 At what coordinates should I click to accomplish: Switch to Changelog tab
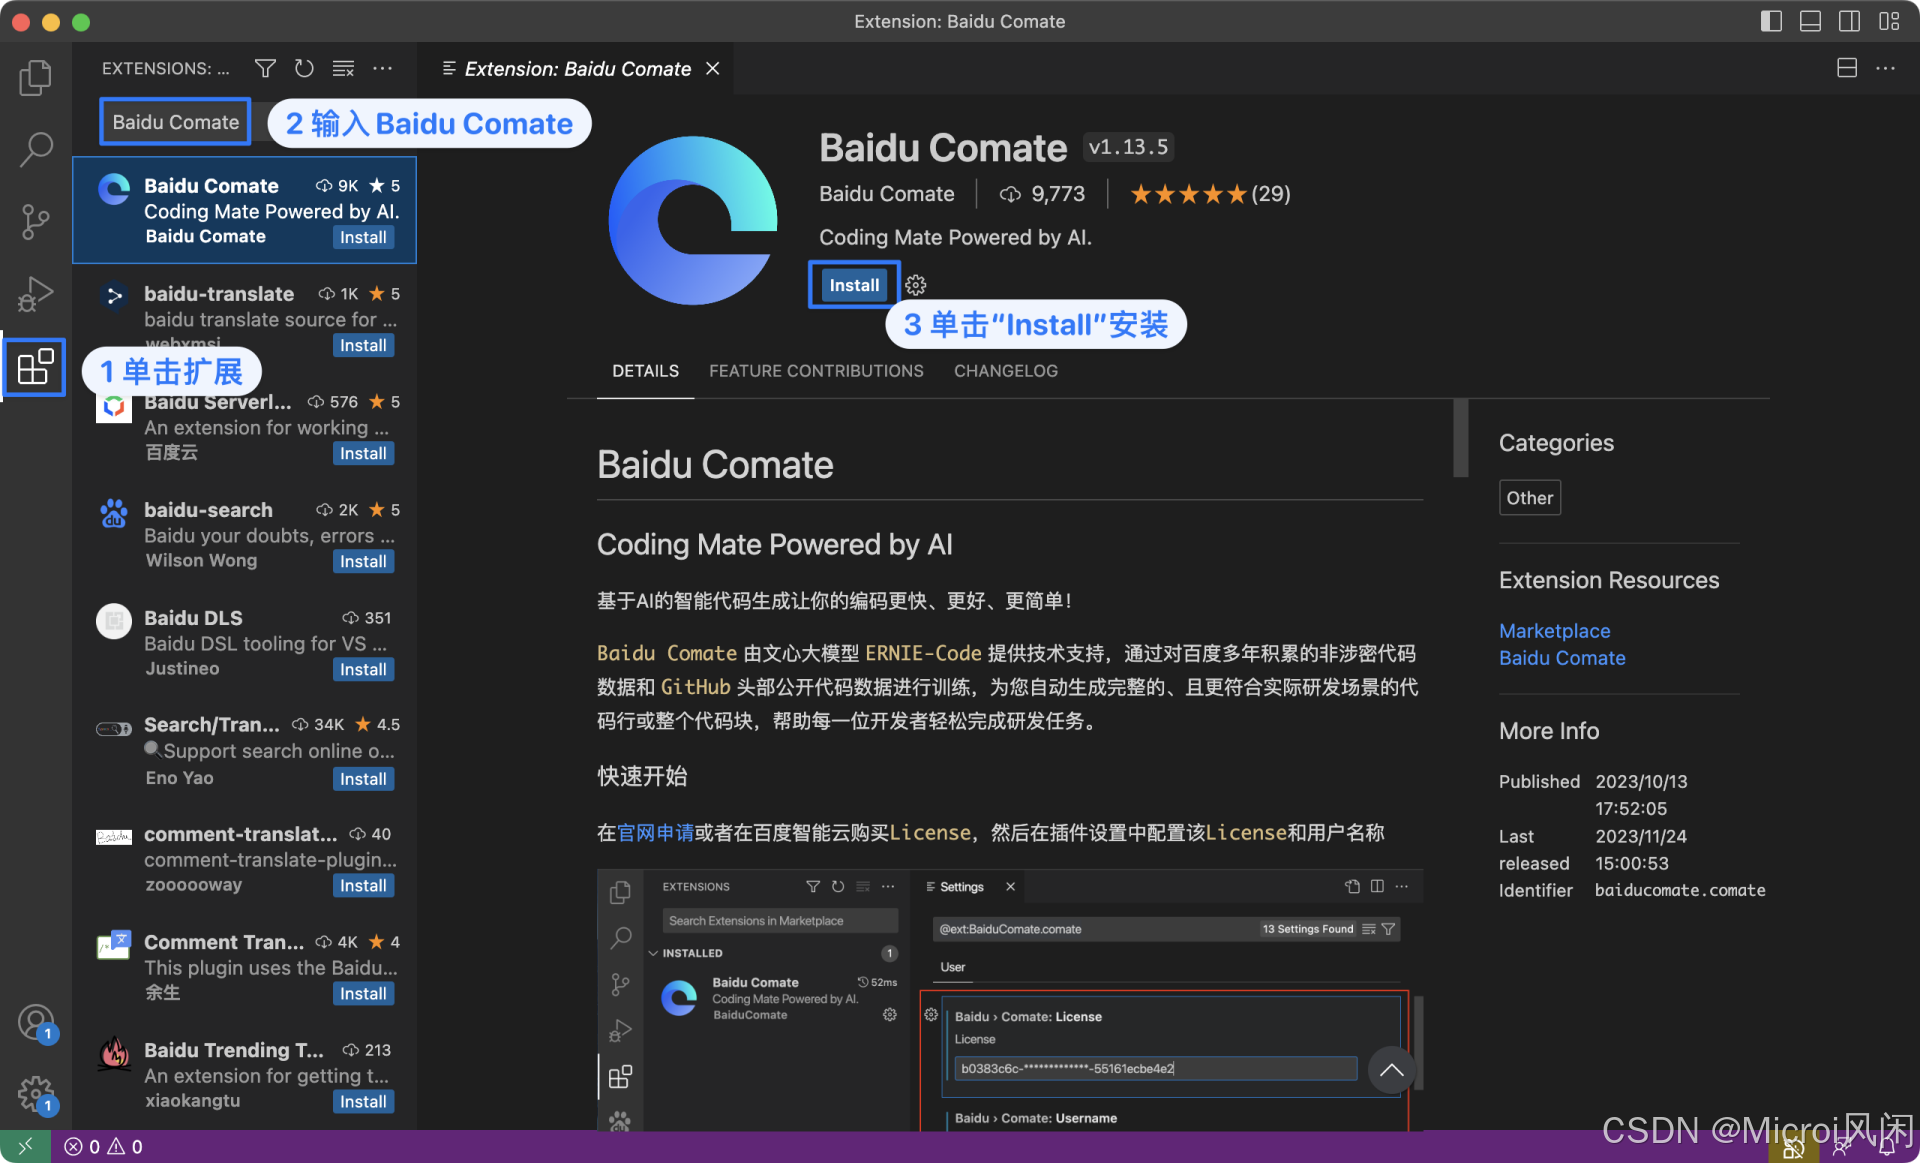tap(1005, 371)
